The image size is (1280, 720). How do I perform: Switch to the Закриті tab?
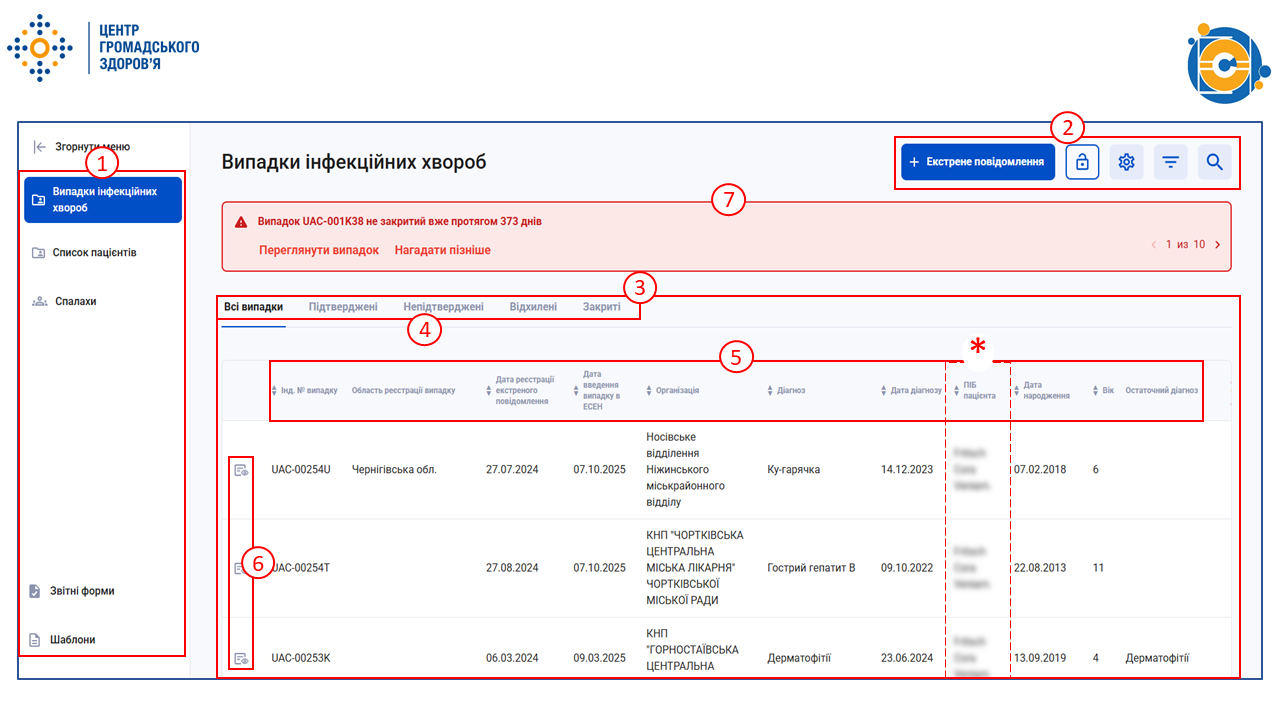(x=601, y=307)
